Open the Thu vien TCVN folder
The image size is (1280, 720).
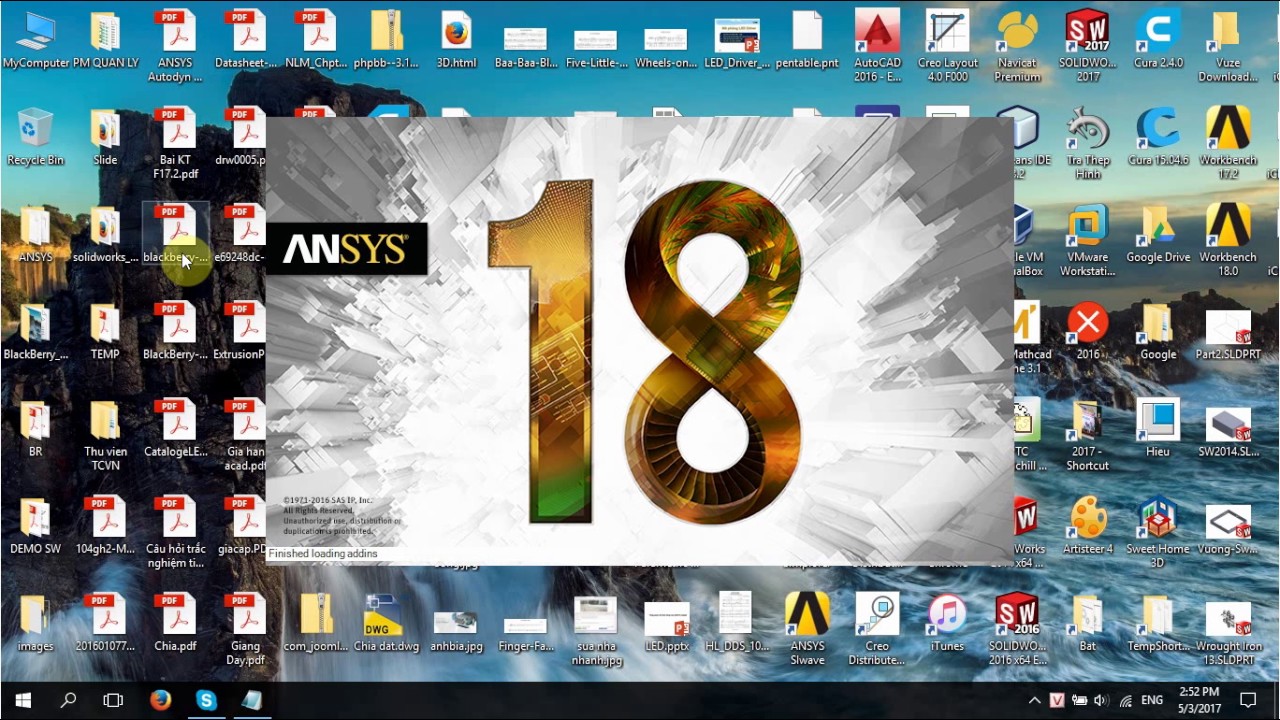pos(105,434)
